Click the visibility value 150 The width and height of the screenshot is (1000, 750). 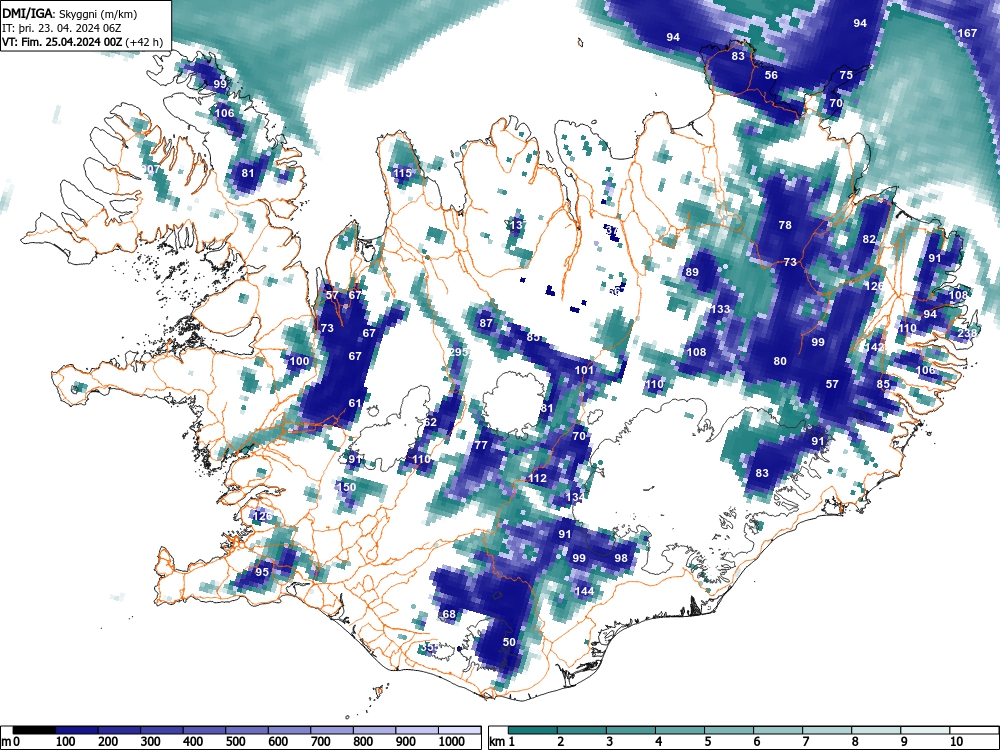coord(346,487)
